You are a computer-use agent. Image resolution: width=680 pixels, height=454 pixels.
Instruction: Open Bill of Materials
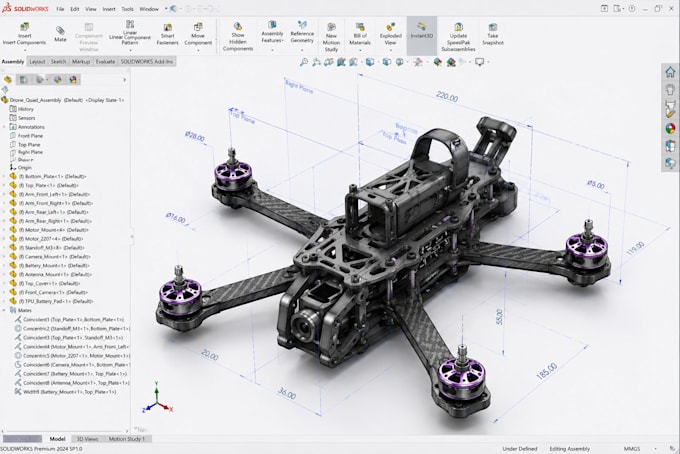[360, 34]
